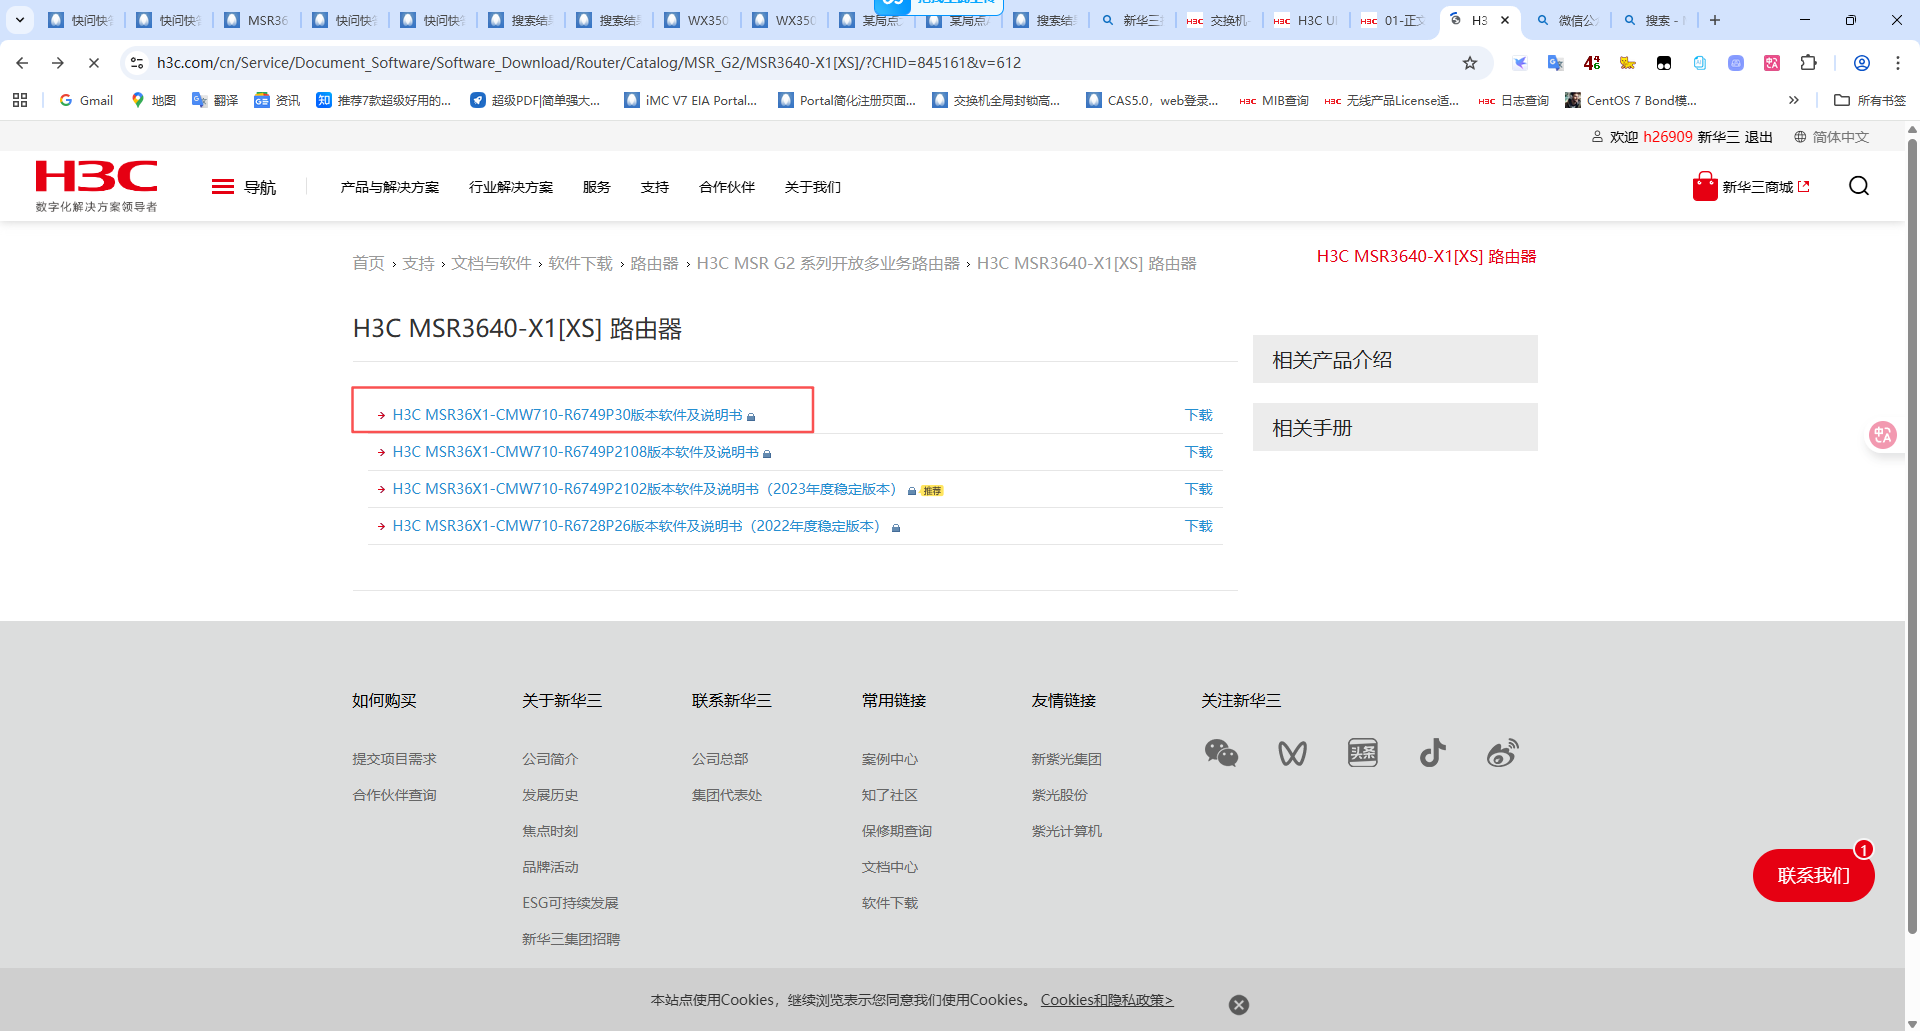Expand the 相关手册 panel
The width and height of the screenshot is (1920, 1031).
click(x=1395, y=427)
